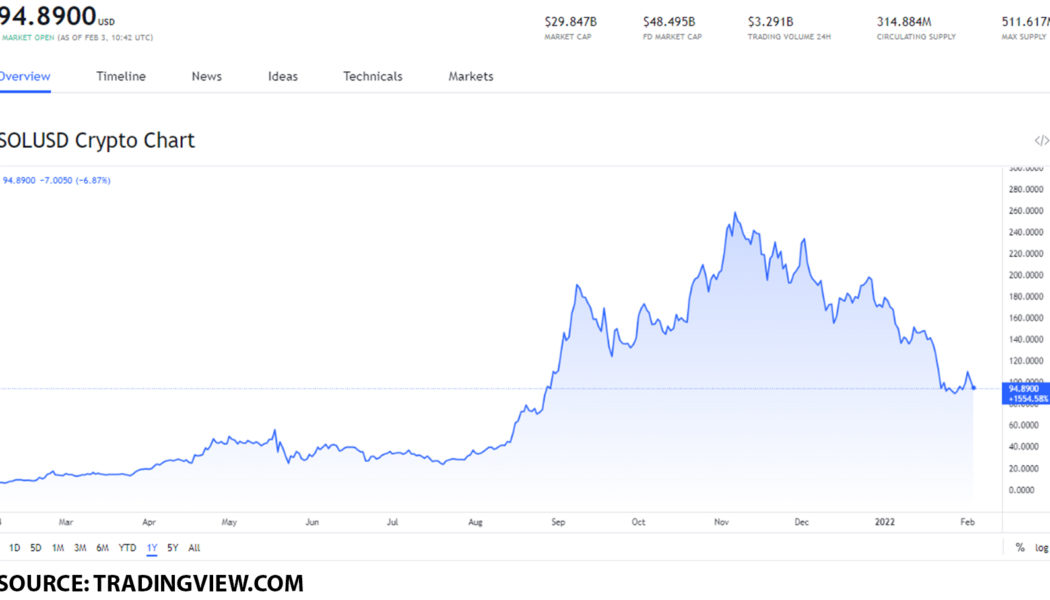The width and height of the screenshot is (1050, 600).
Task: Switch to the Timeline tab
Action: 121,76
